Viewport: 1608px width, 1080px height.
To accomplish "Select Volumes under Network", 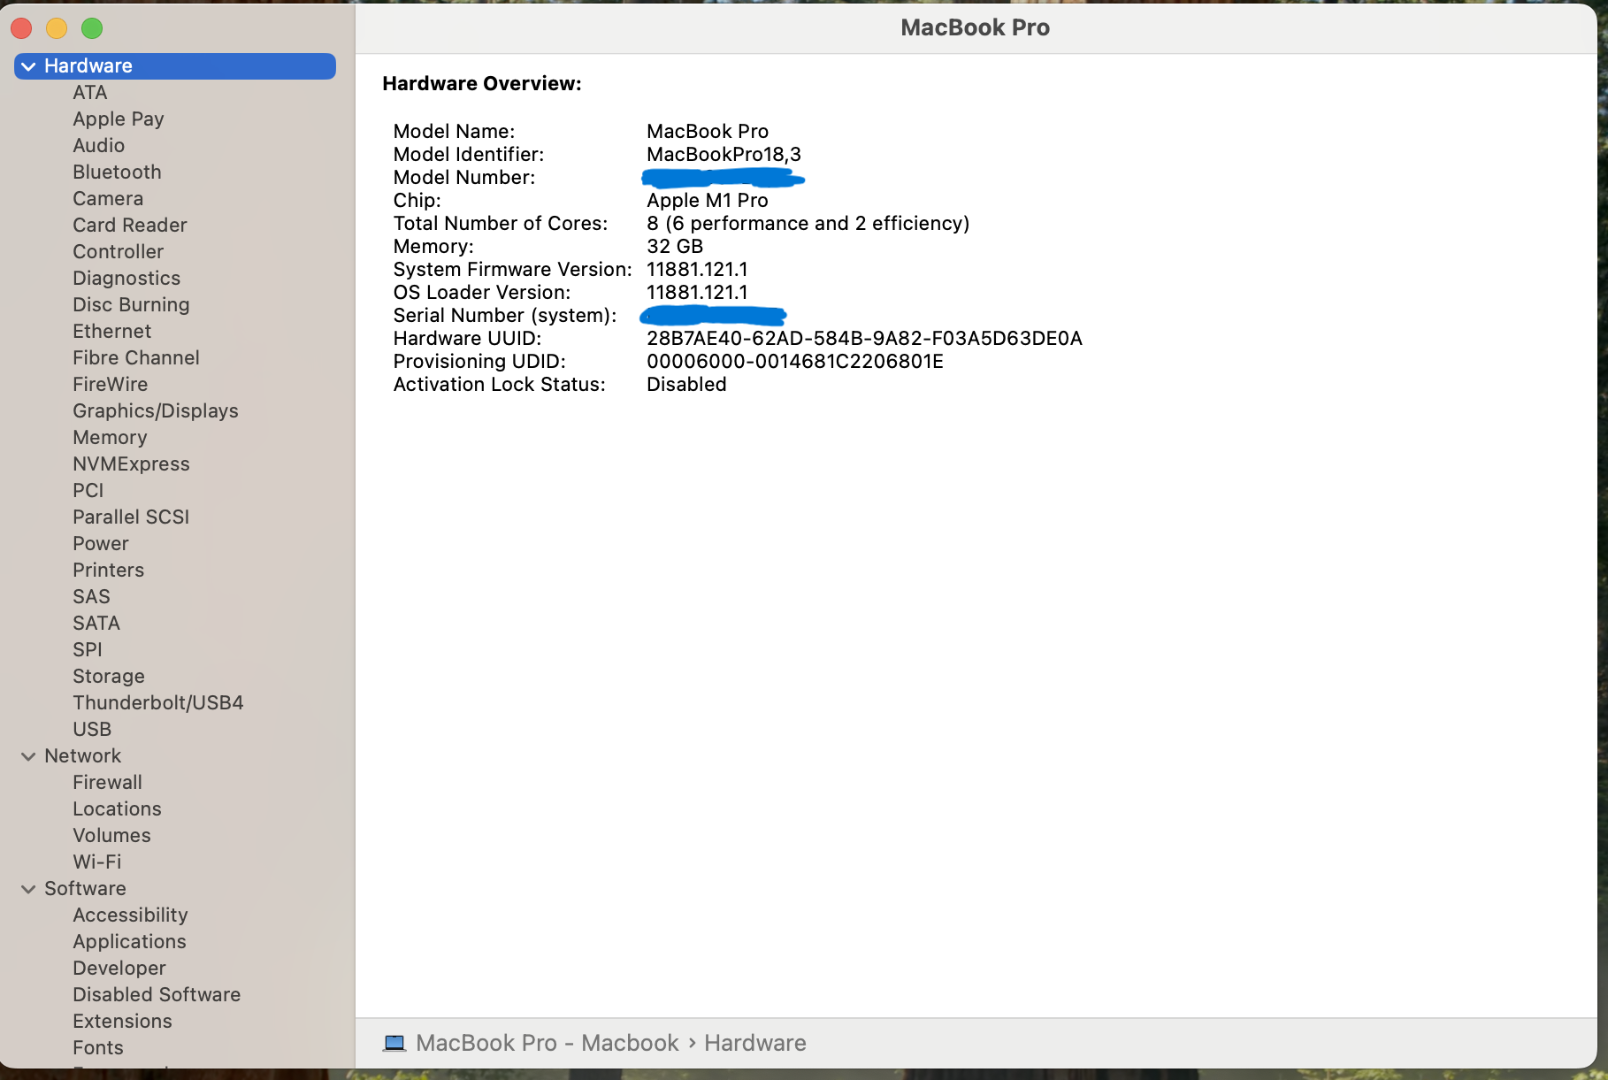I will [112, 835].
